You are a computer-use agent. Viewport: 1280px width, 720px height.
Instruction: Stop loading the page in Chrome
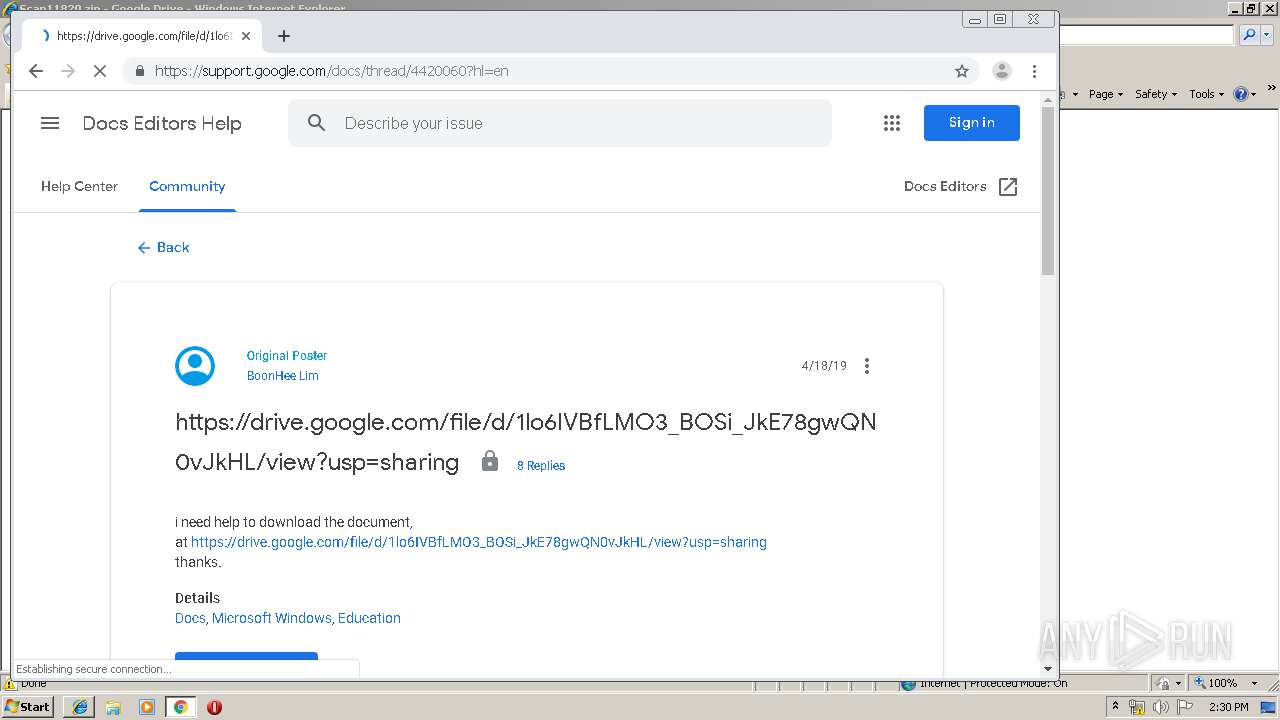click(x=100, y=71)
